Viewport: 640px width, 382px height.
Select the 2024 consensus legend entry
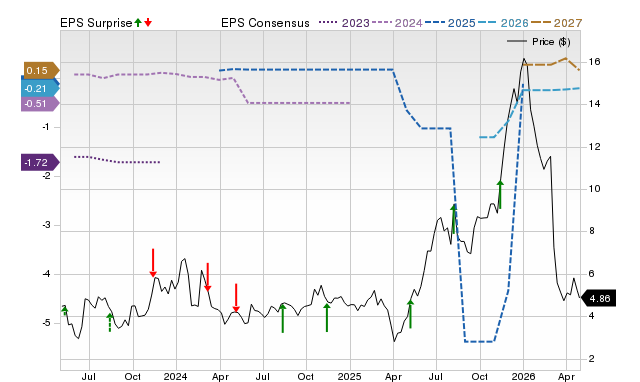click(397, 23)
